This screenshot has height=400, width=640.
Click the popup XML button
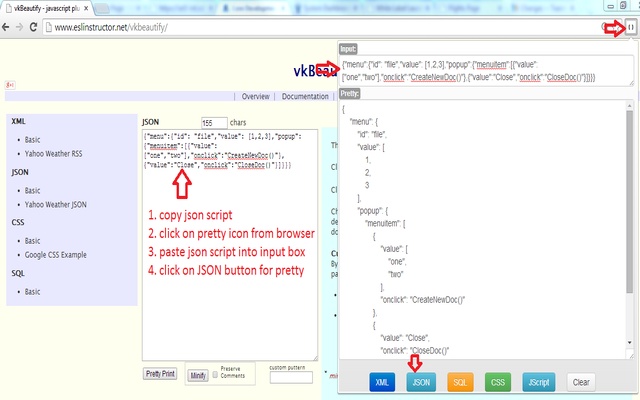(x=382, y=382)
